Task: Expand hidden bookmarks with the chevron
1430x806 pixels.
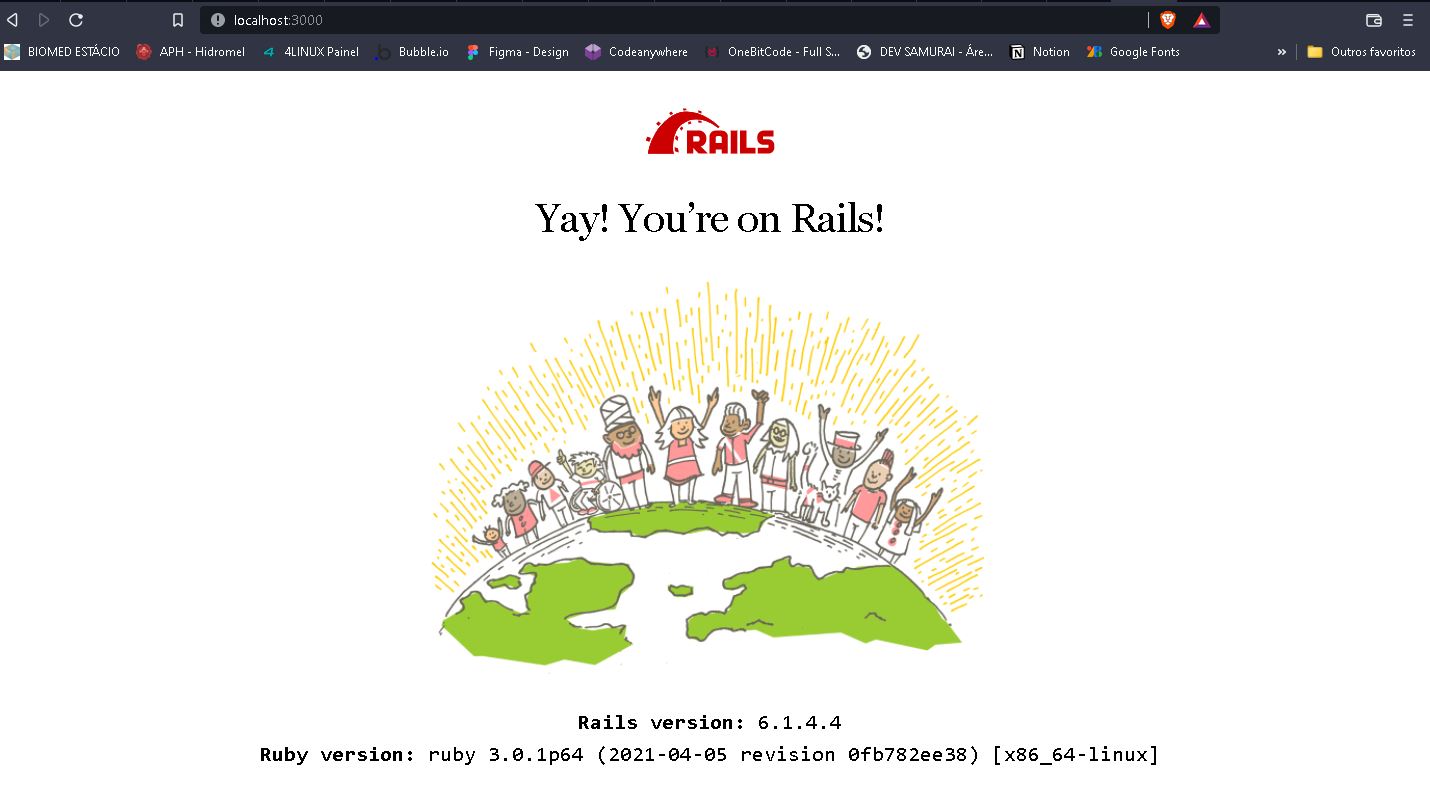Action: coord(1283,52)
